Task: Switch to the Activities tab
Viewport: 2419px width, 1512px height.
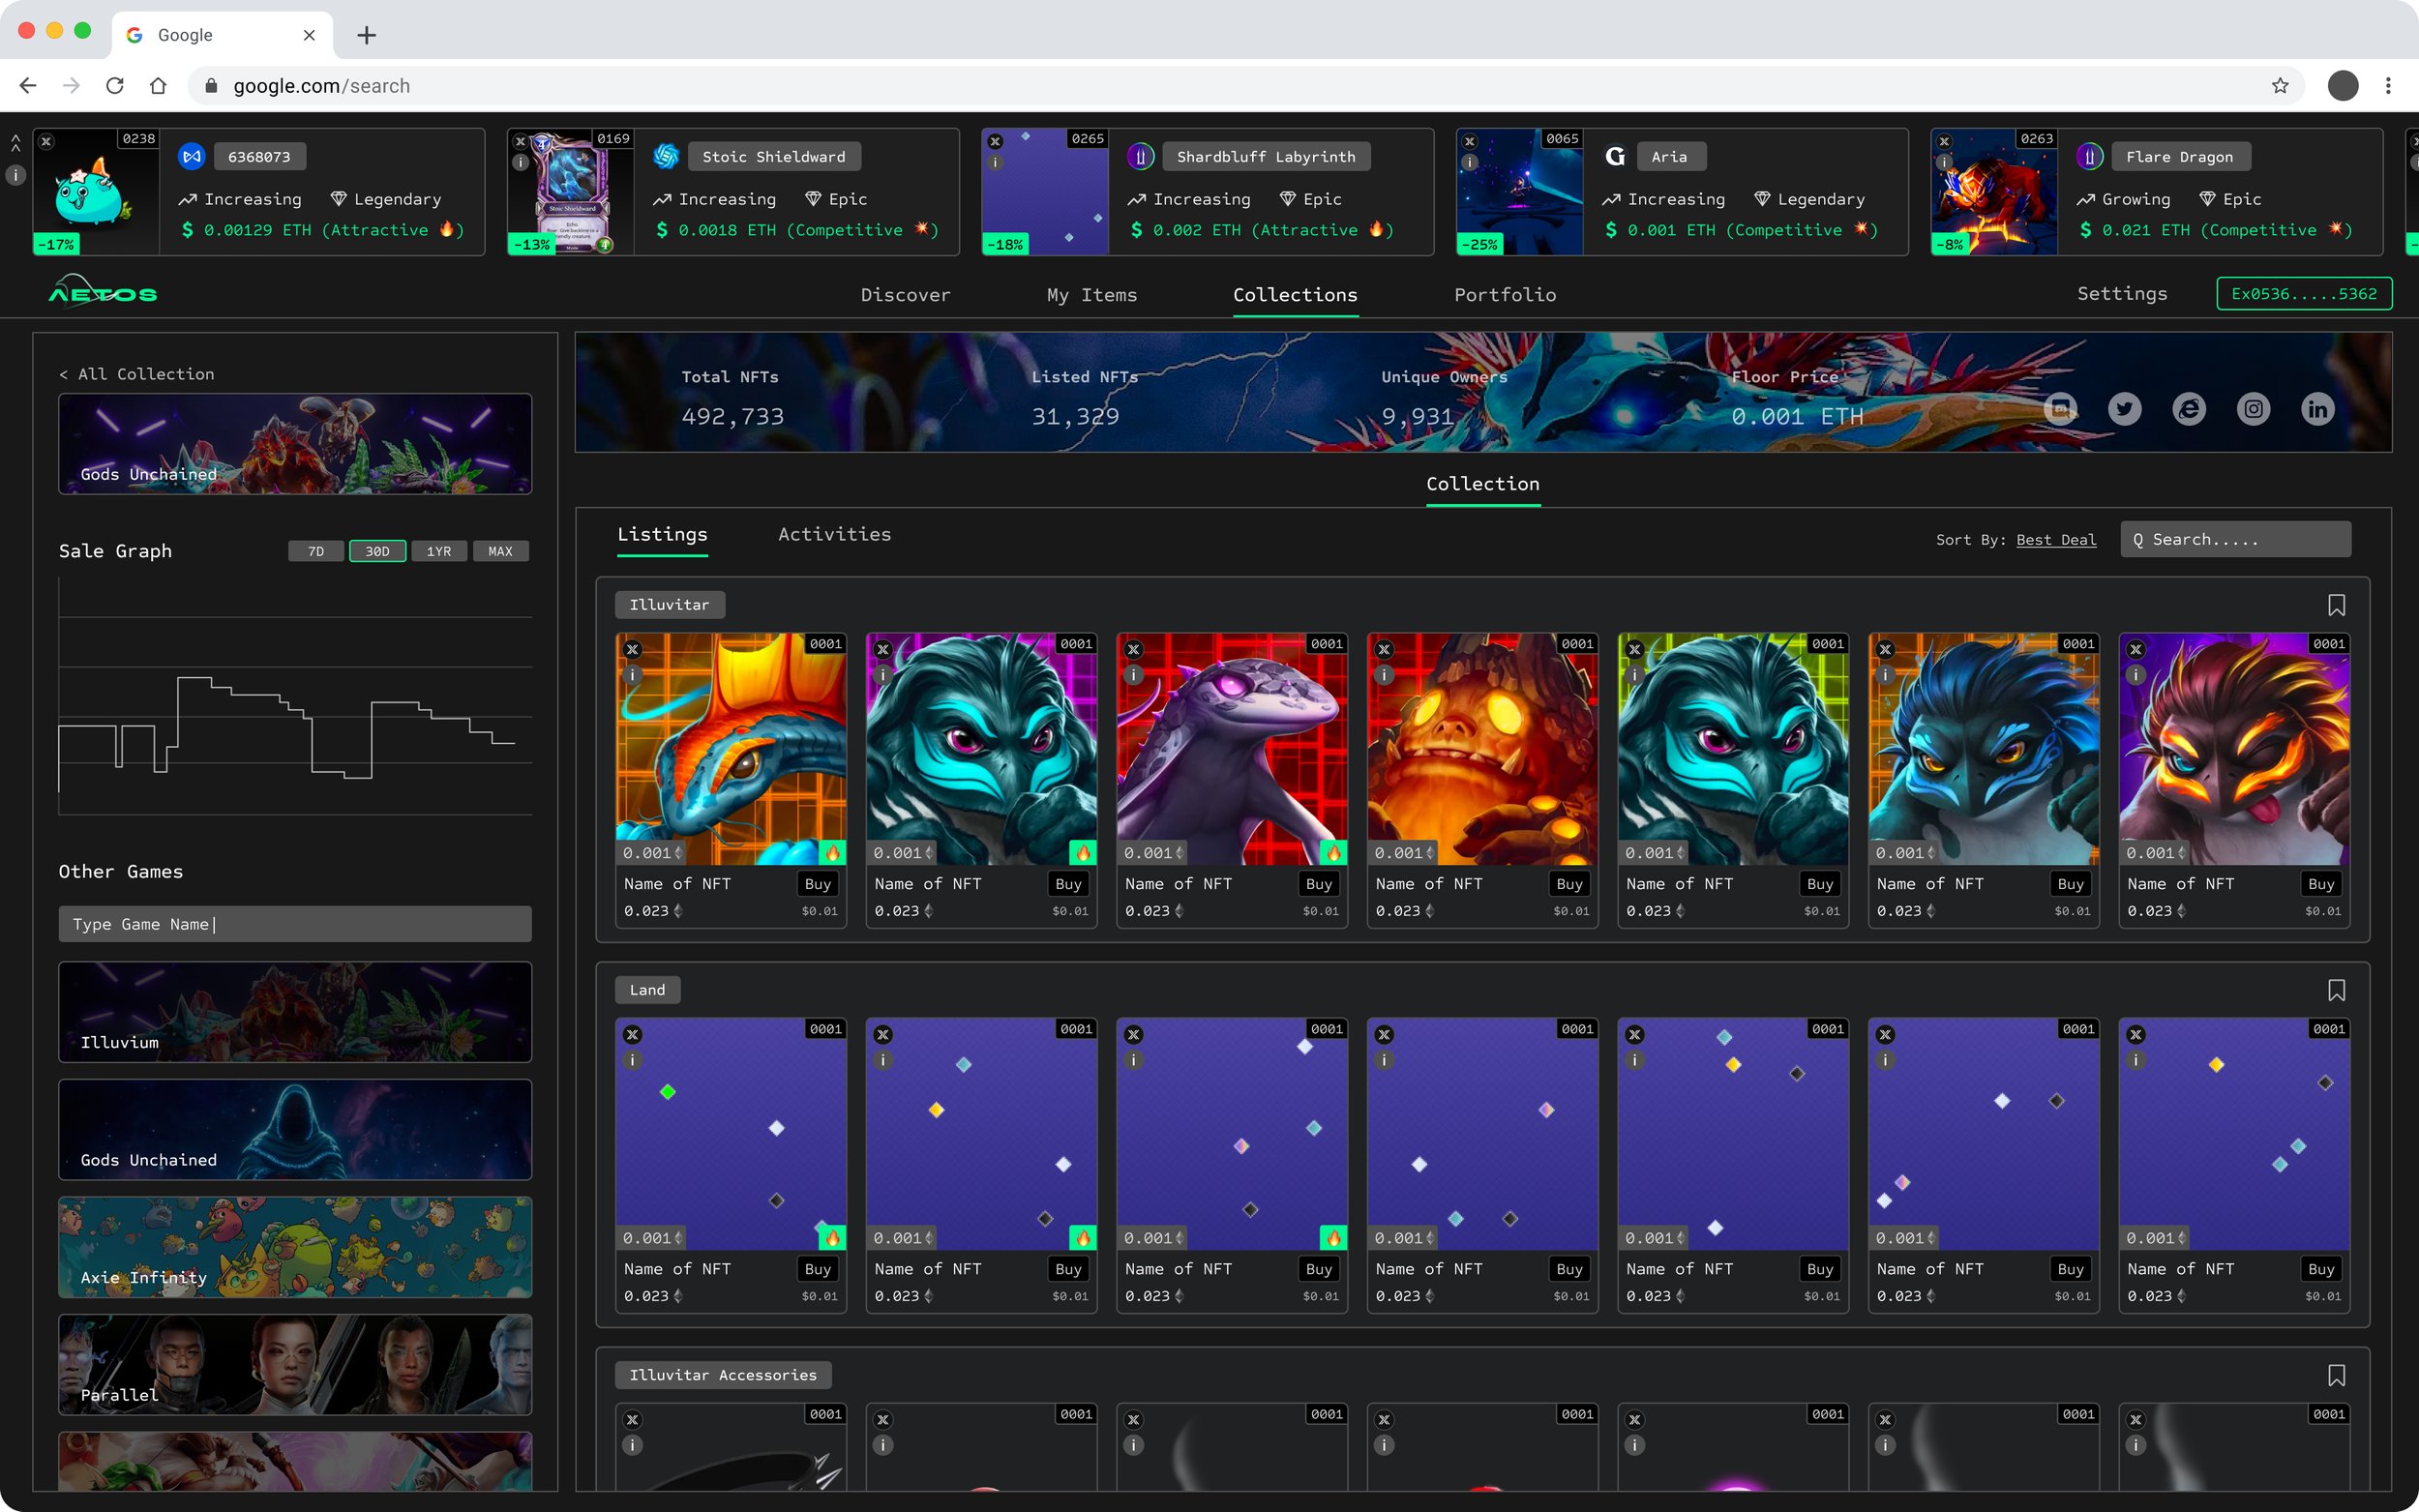Action: tap(834, 534)
